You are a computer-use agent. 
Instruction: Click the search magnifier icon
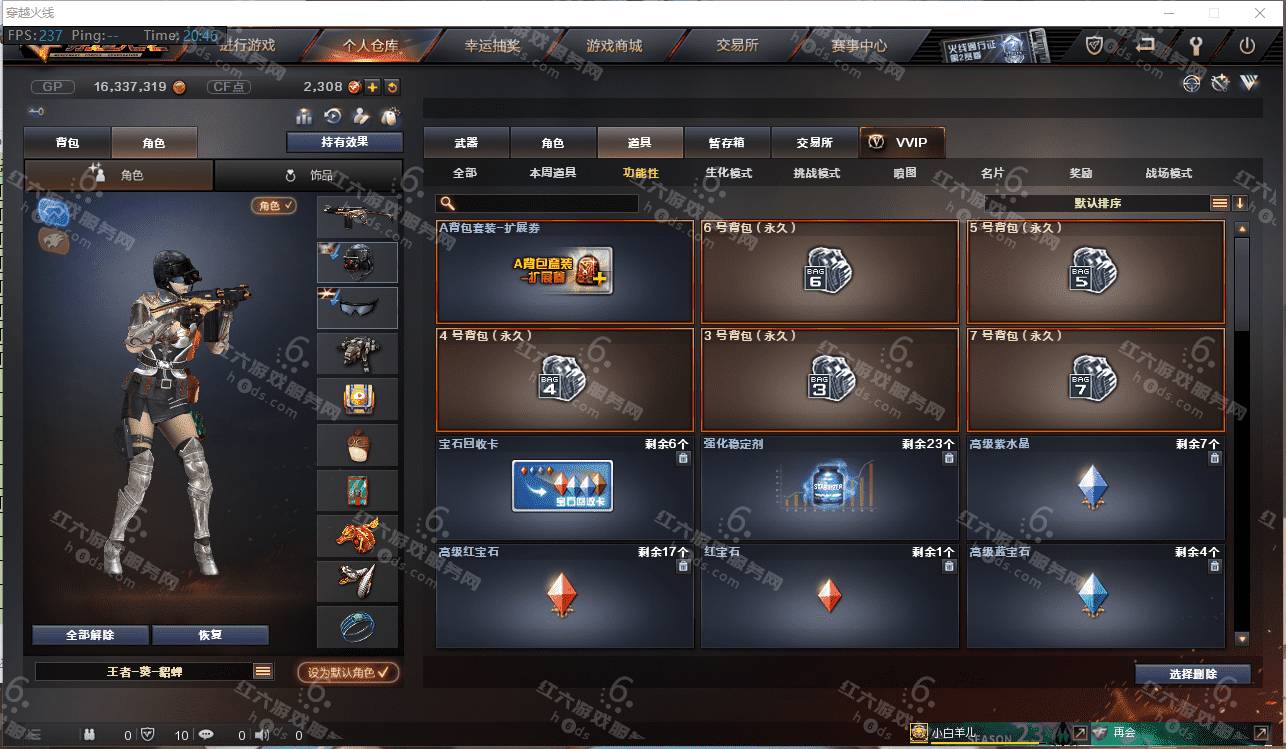(x=448, y=203)
